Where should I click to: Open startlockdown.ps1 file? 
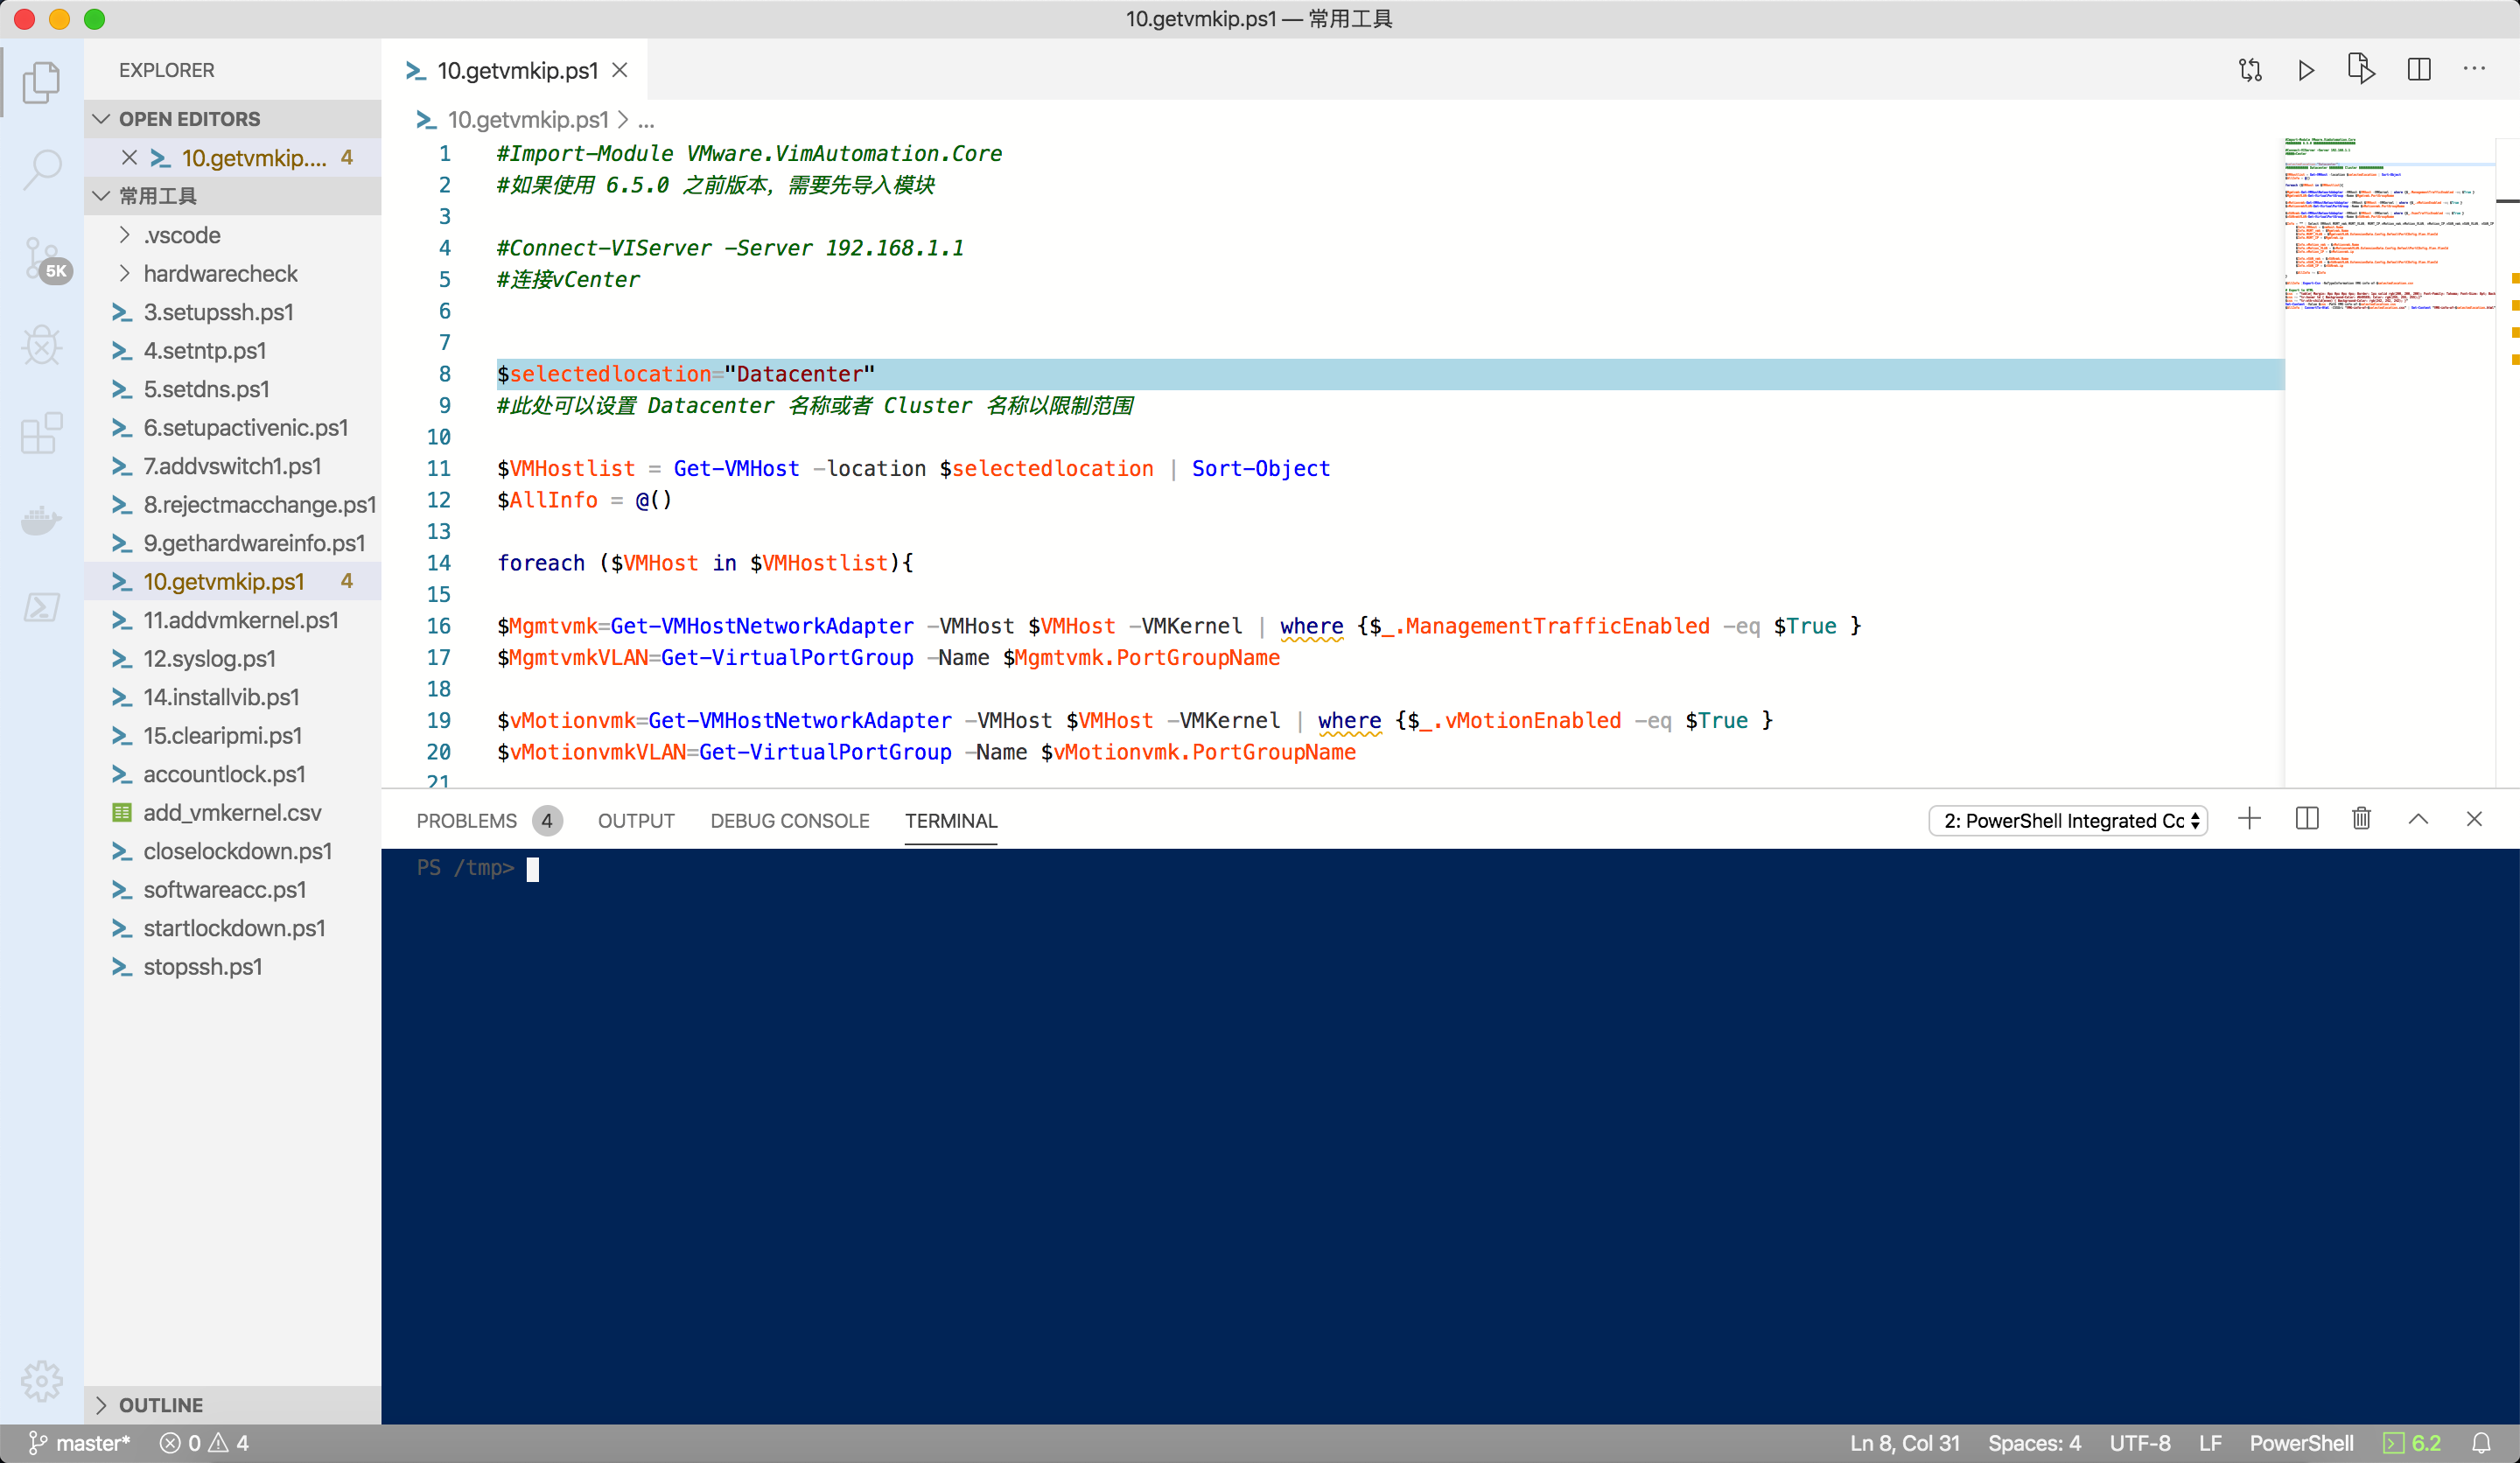(x=232, y=928)
